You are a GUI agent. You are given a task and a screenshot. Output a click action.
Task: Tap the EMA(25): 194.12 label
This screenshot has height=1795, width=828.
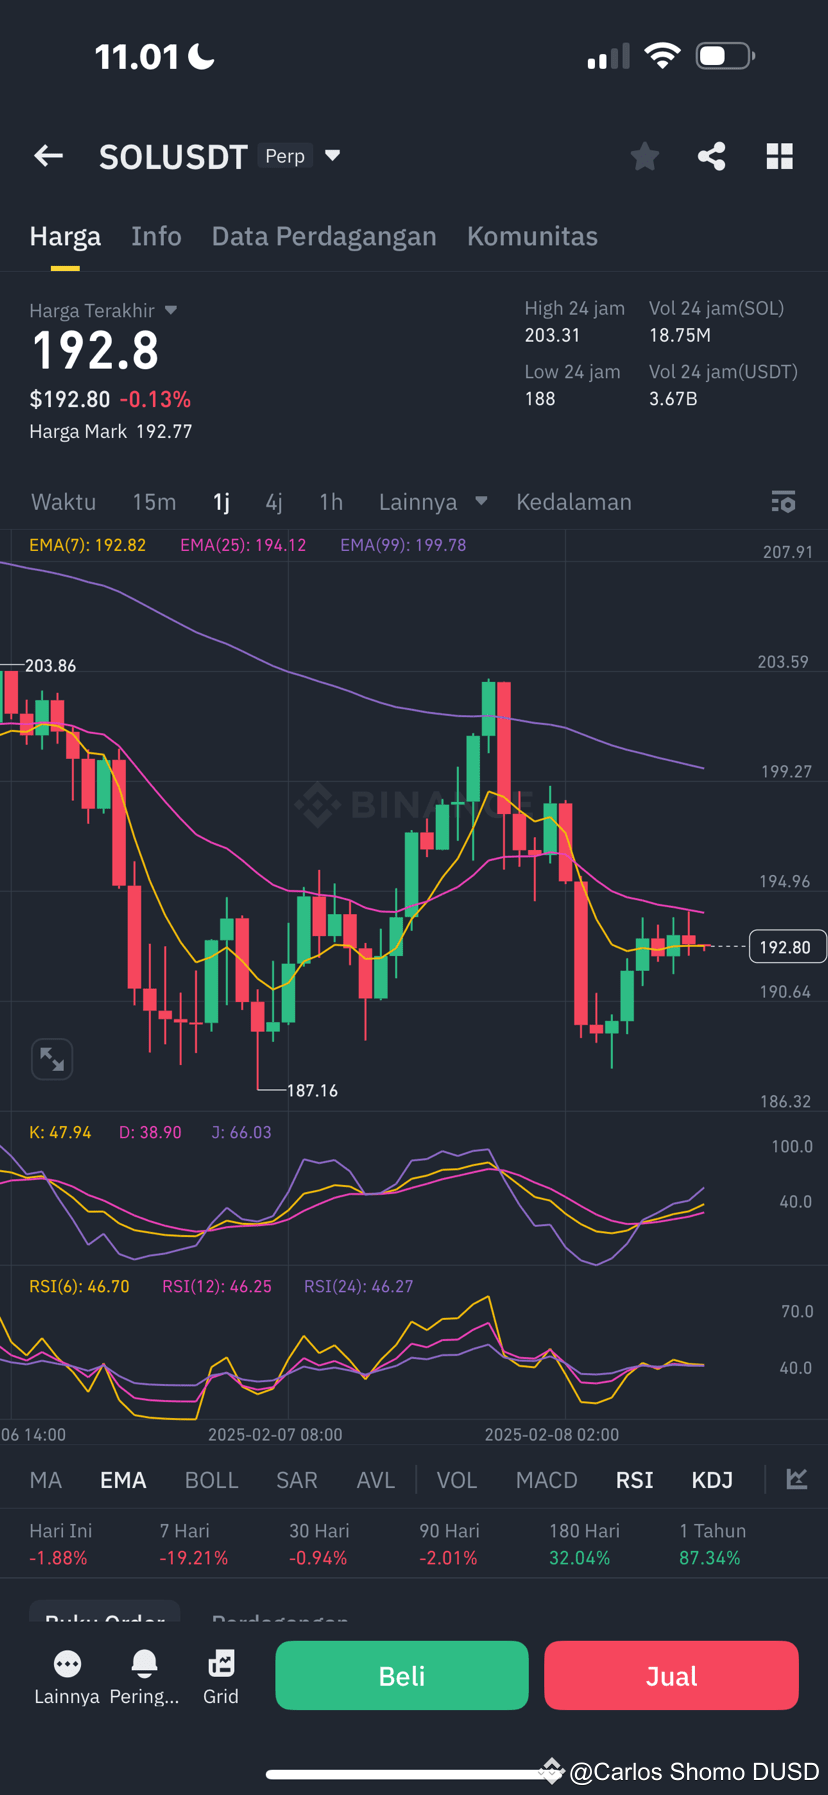click(x=243, y=545)
